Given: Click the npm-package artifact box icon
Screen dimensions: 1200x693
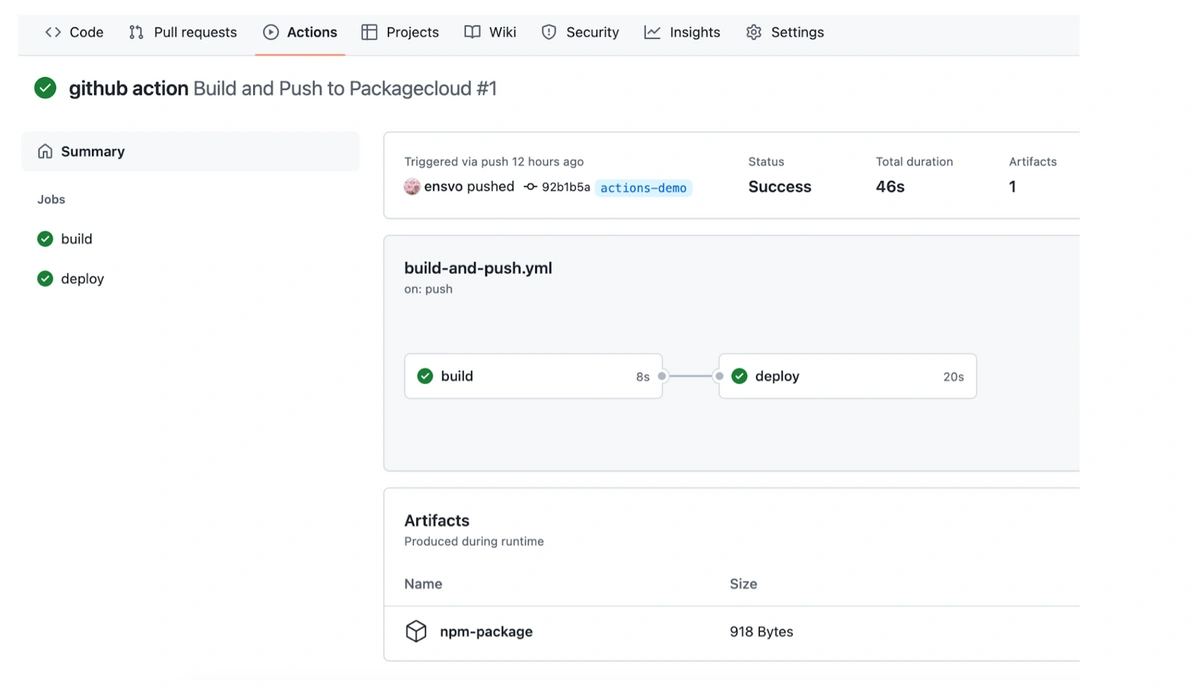Looking at the screenshot, I should pos(416,631).
